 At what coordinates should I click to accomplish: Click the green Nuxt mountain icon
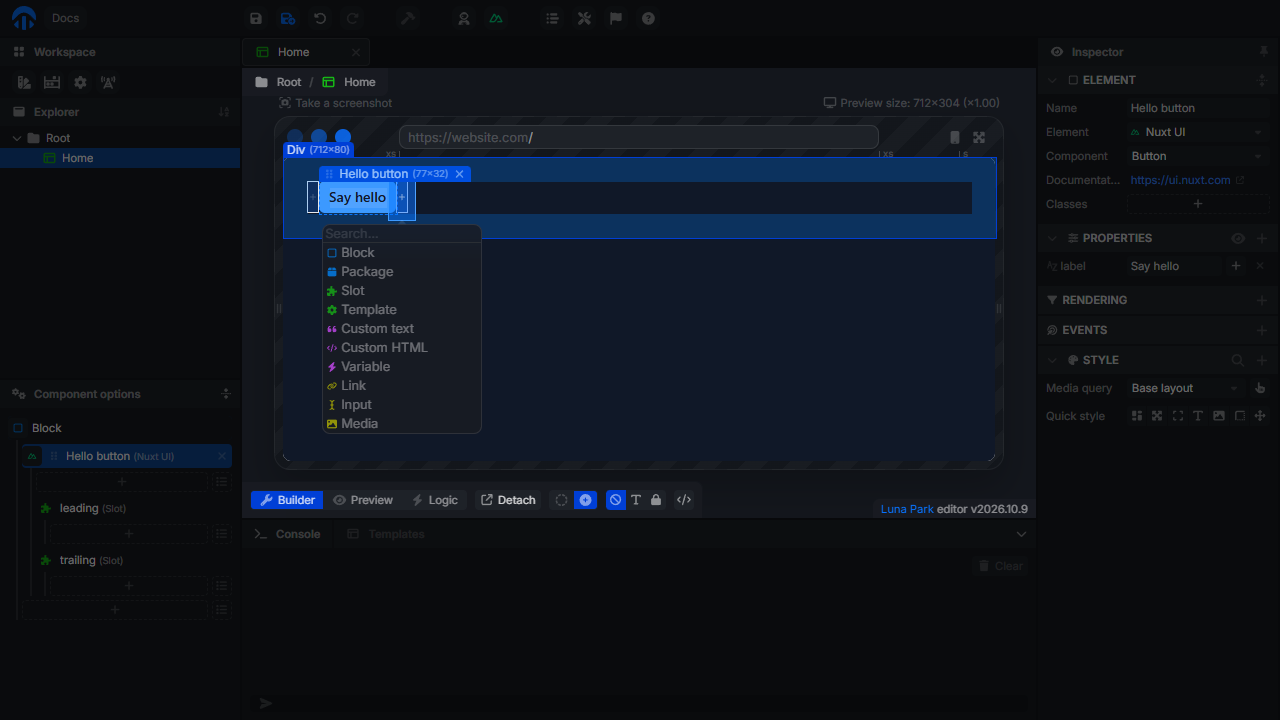click(x=495, y=18)
